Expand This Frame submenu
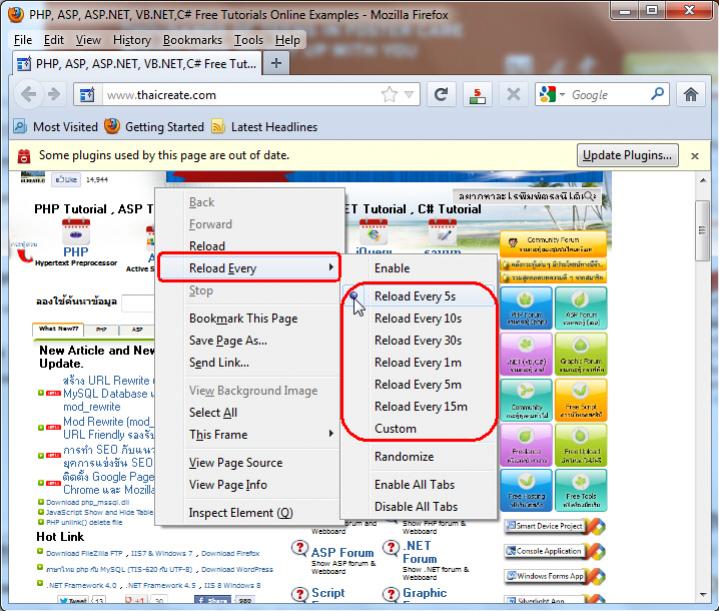719x611 pixels. (249, 434)
